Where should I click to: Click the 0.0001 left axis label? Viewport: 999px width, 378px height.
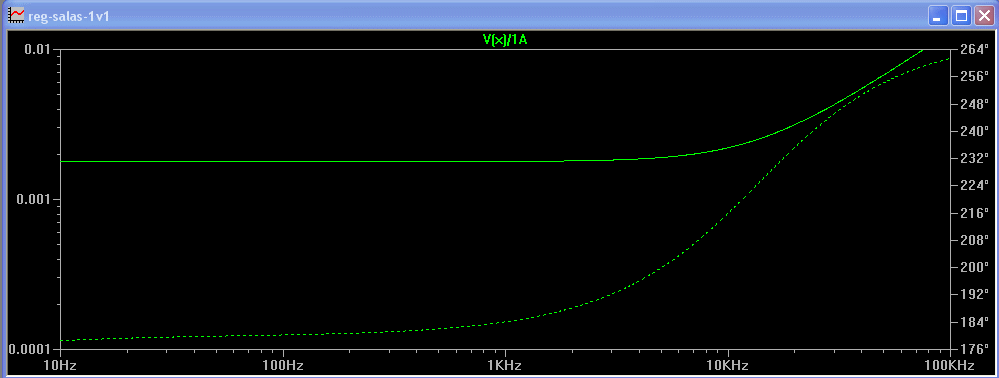point(30,349)
